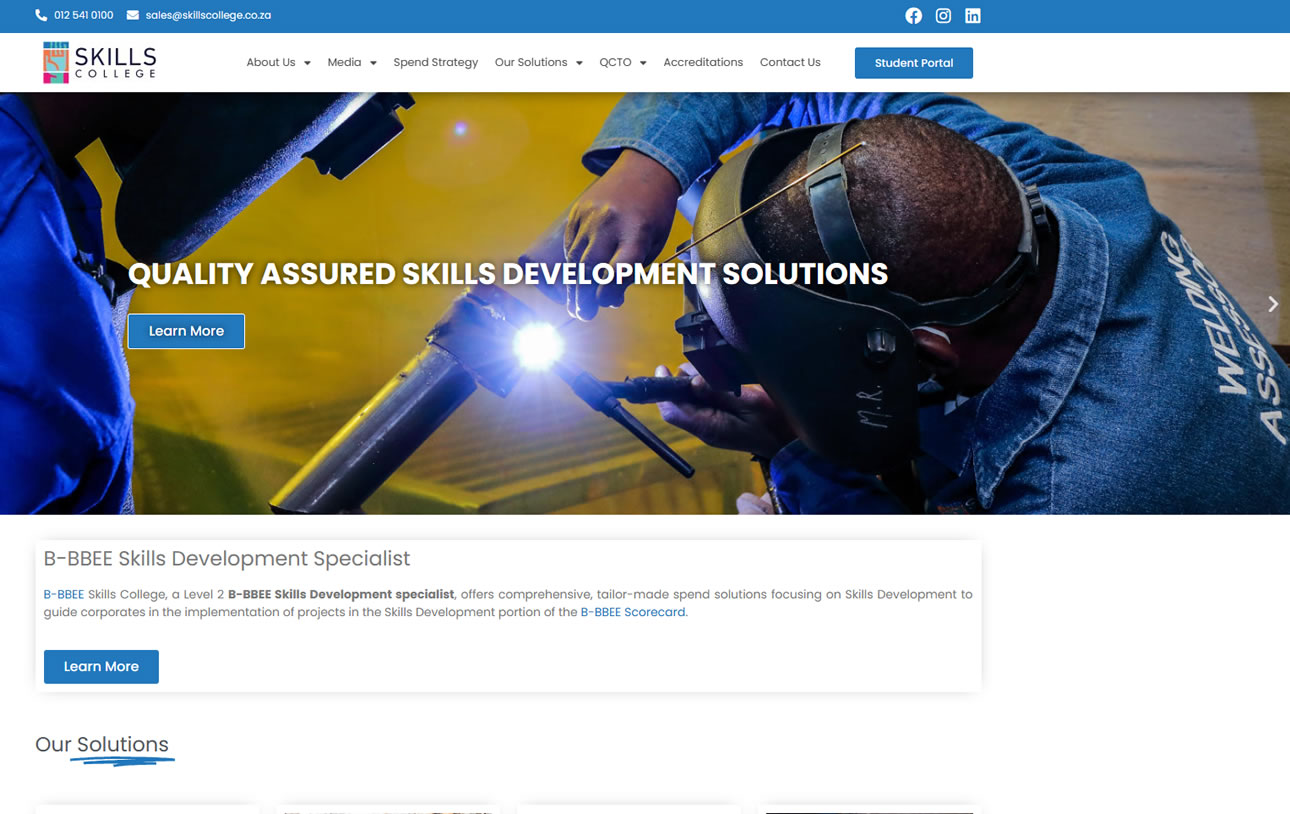Click Learn More under B-BBEE section
This screenshot has width=1290, height=814.
click(x=101, y=667)
